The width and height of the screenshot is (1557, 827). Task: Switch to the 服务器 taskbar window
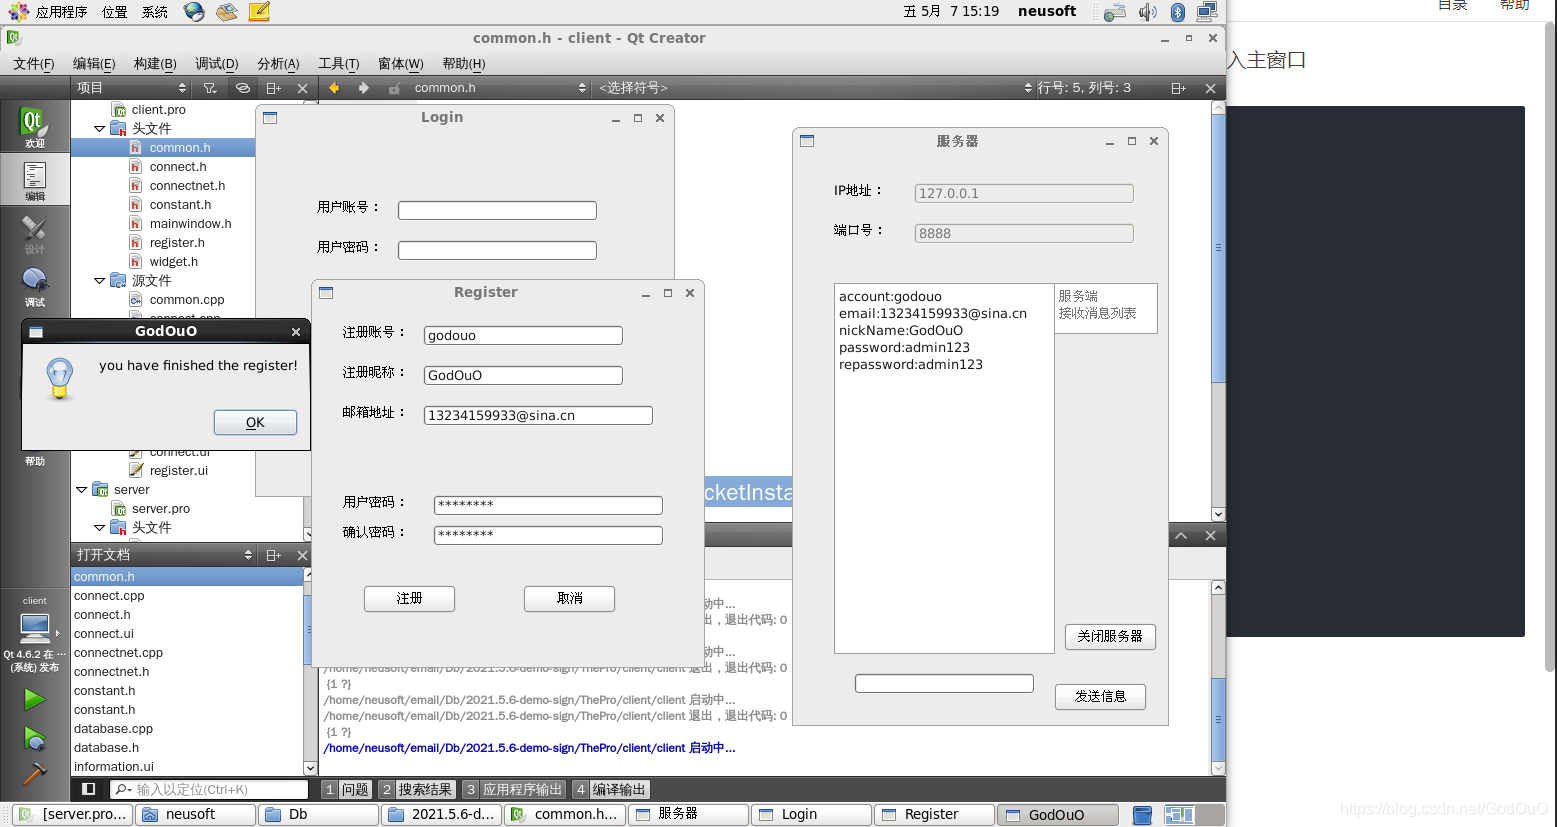[688, 815]
